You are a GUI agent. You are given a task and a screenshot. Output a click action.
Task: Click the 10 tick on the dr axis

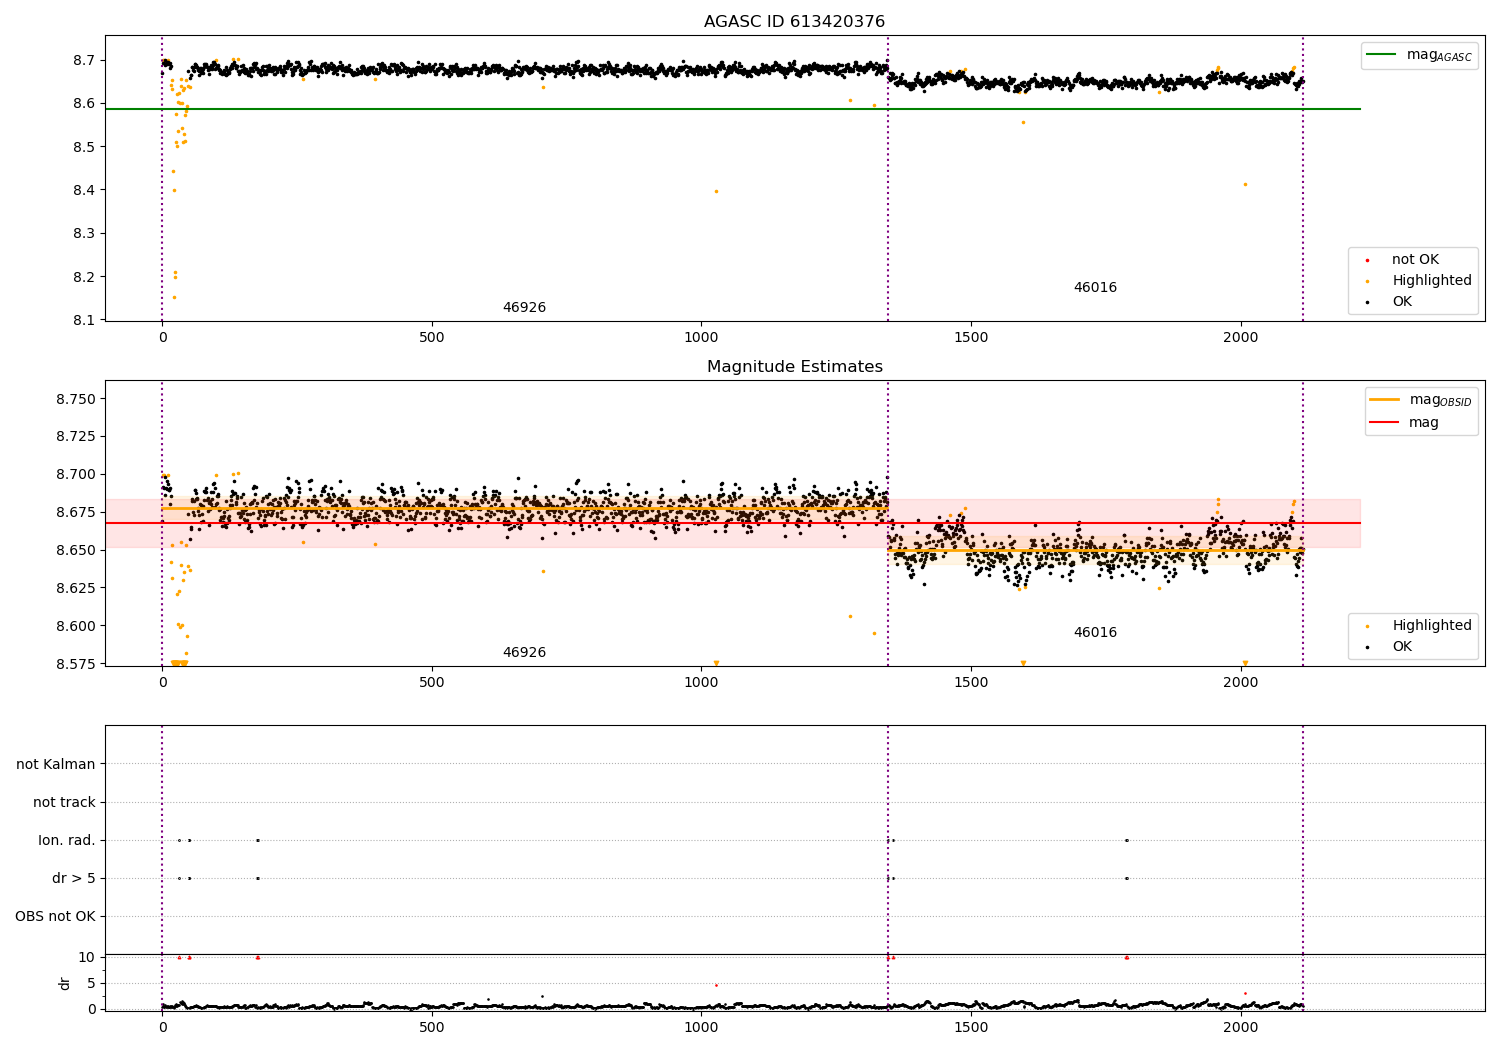click(87, 958)
